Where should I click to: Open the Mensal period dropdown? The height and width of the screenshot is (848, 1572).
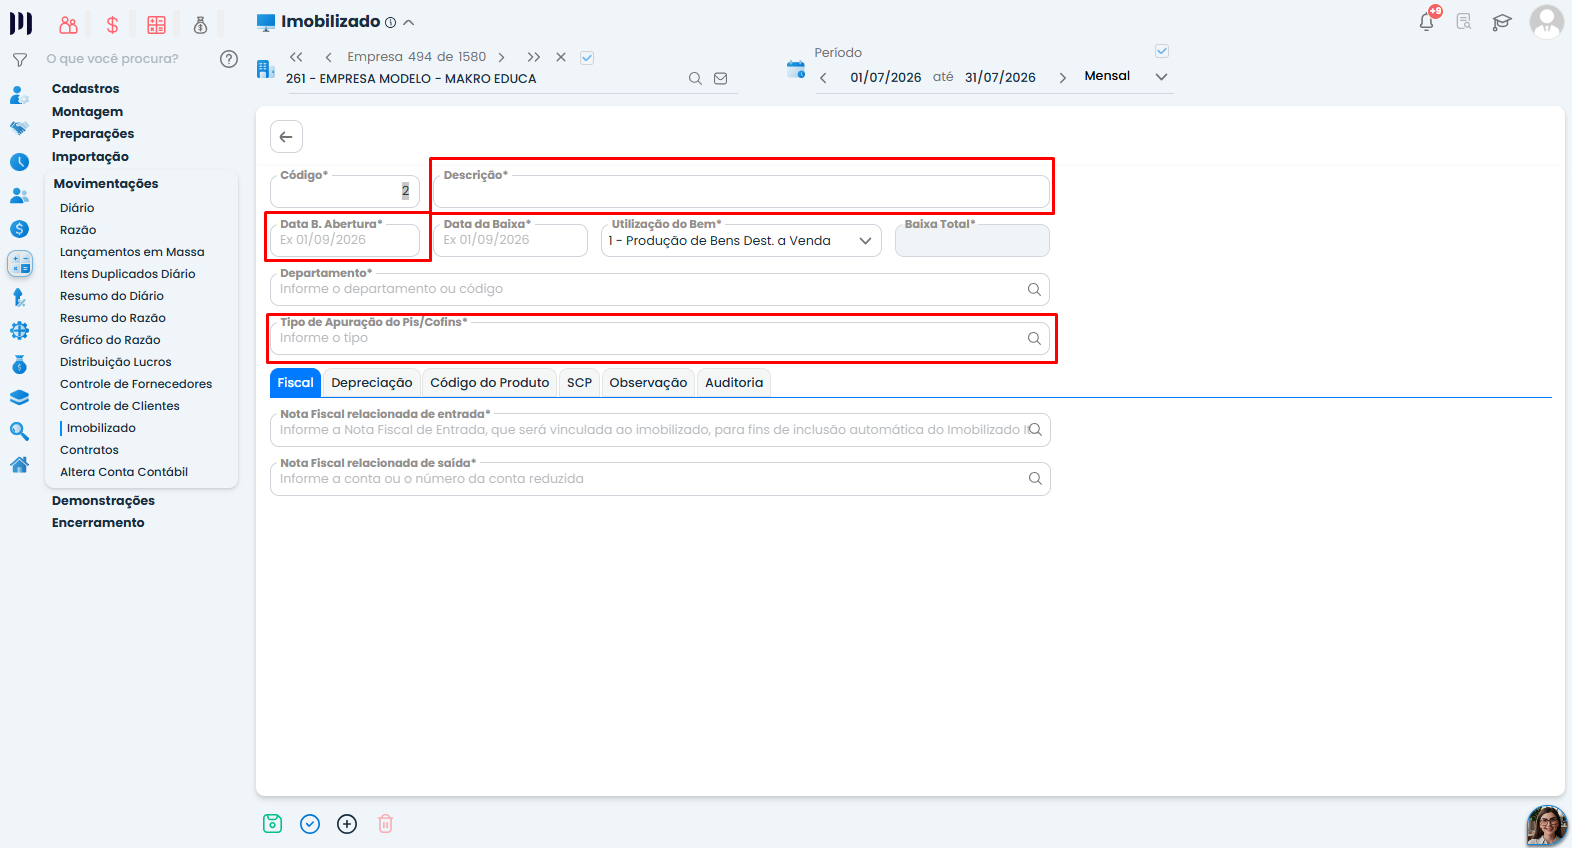[1126, 76]
